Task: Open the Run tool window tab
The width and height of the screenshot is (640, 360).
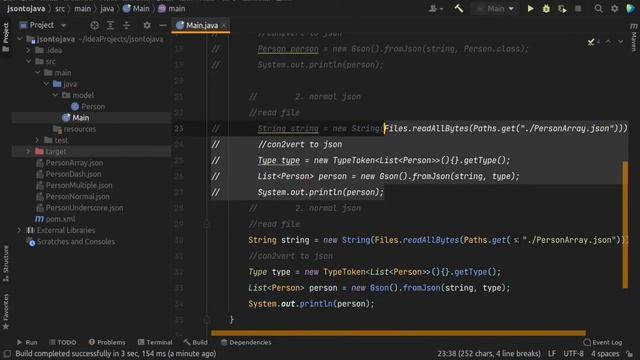Action: [27, 342]
